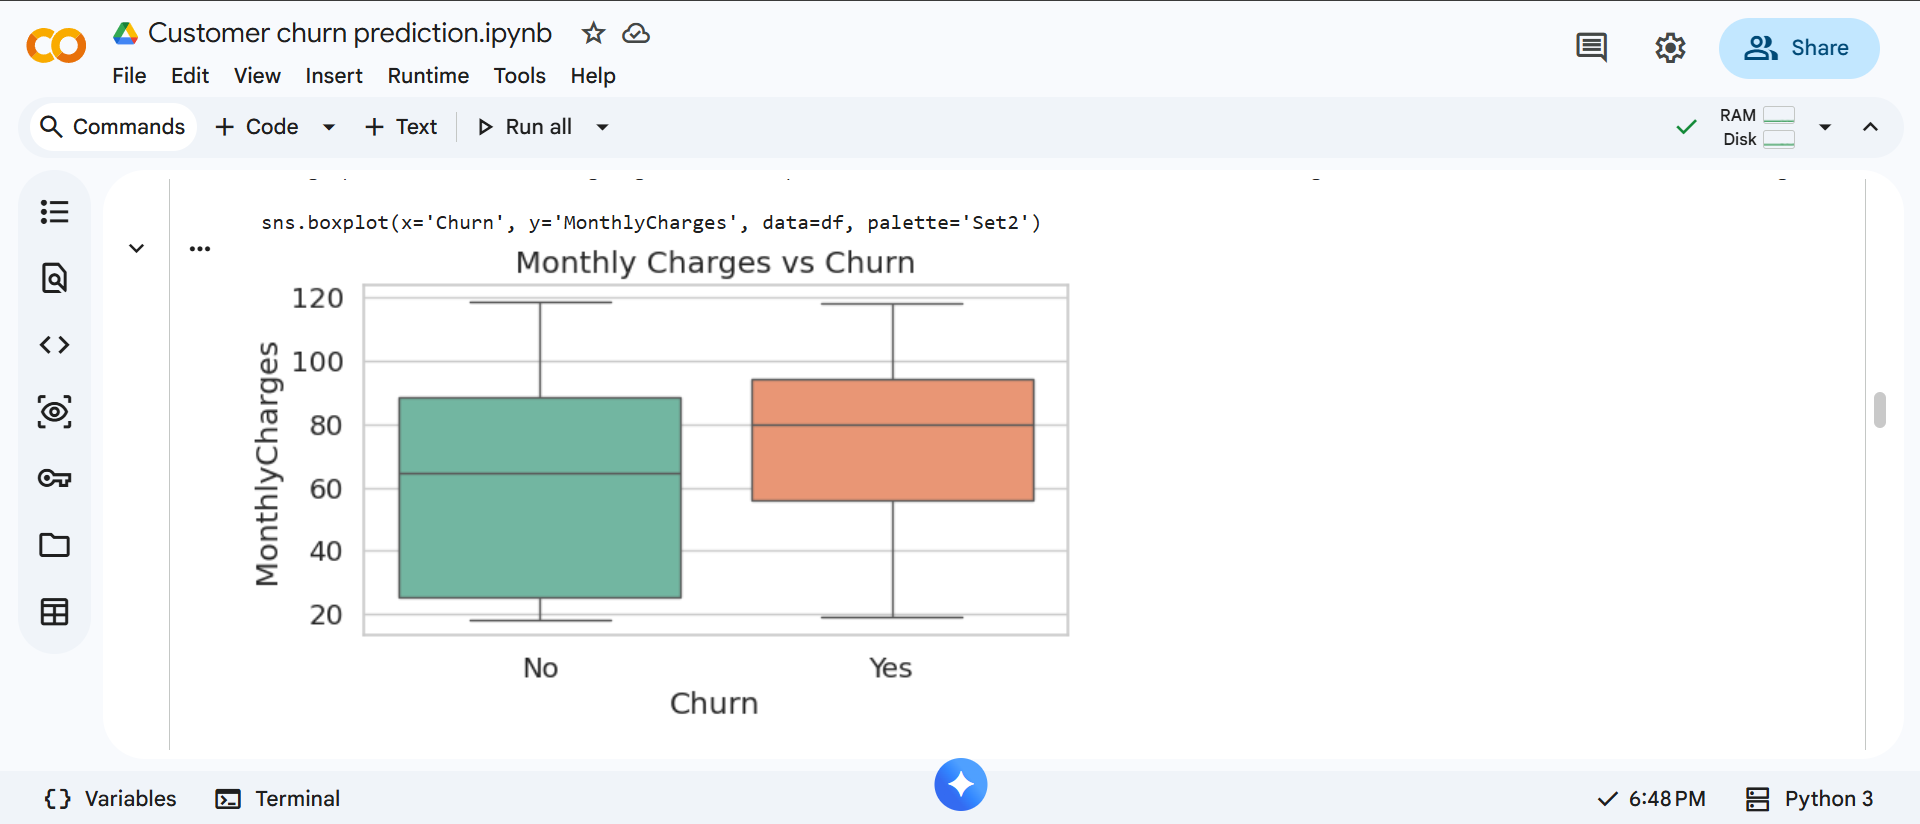Click the vertical scrollbar thumb

coord(1880,410)
